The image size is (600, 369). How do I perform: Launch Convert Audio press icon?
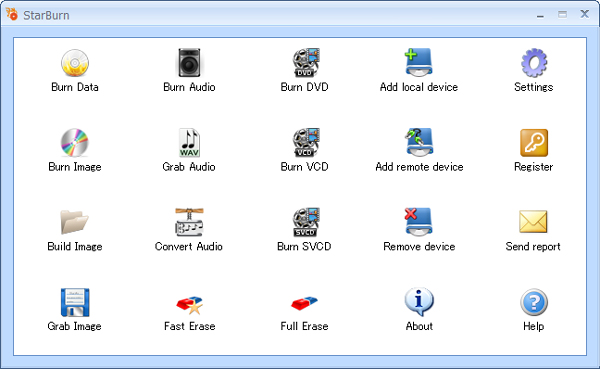(189, 222)
